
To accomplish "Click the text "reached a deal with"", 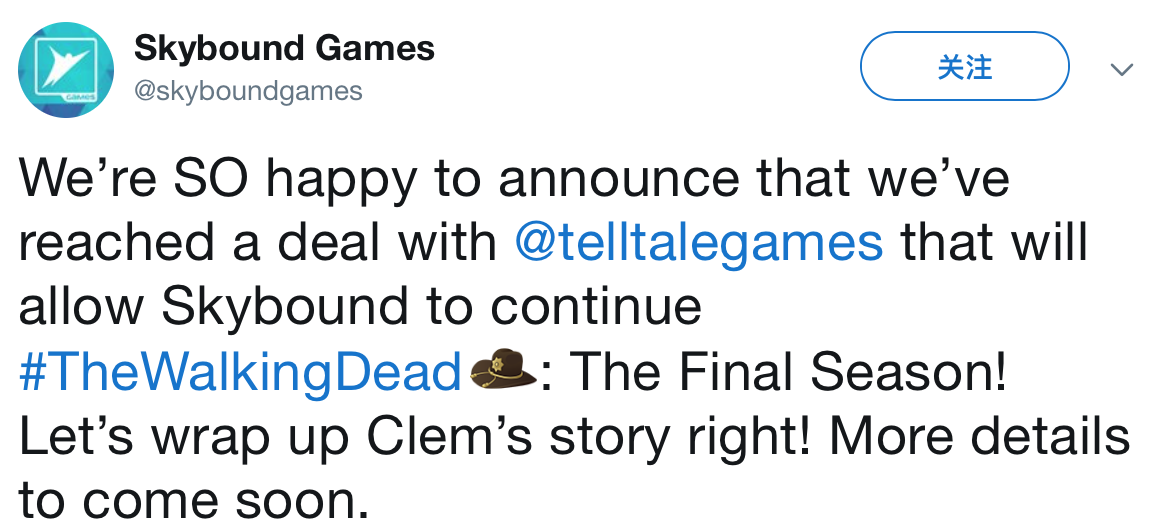I will [x=260, y=243].
